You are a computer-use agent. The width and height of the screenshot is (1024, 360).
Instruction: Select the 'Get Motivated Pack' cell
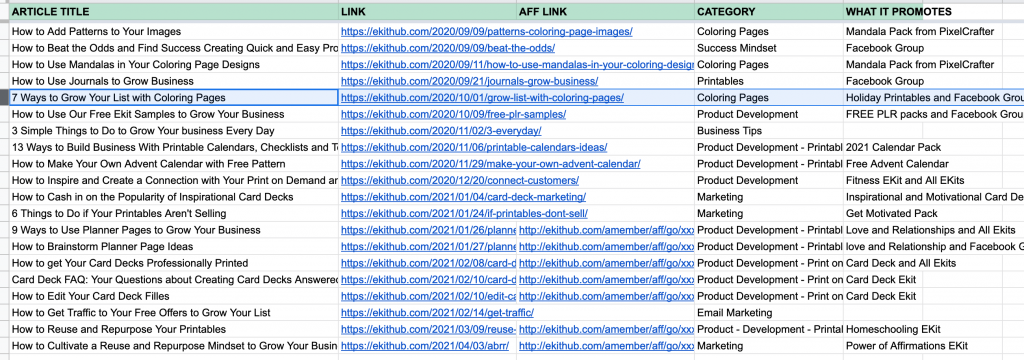coord(923,214)
